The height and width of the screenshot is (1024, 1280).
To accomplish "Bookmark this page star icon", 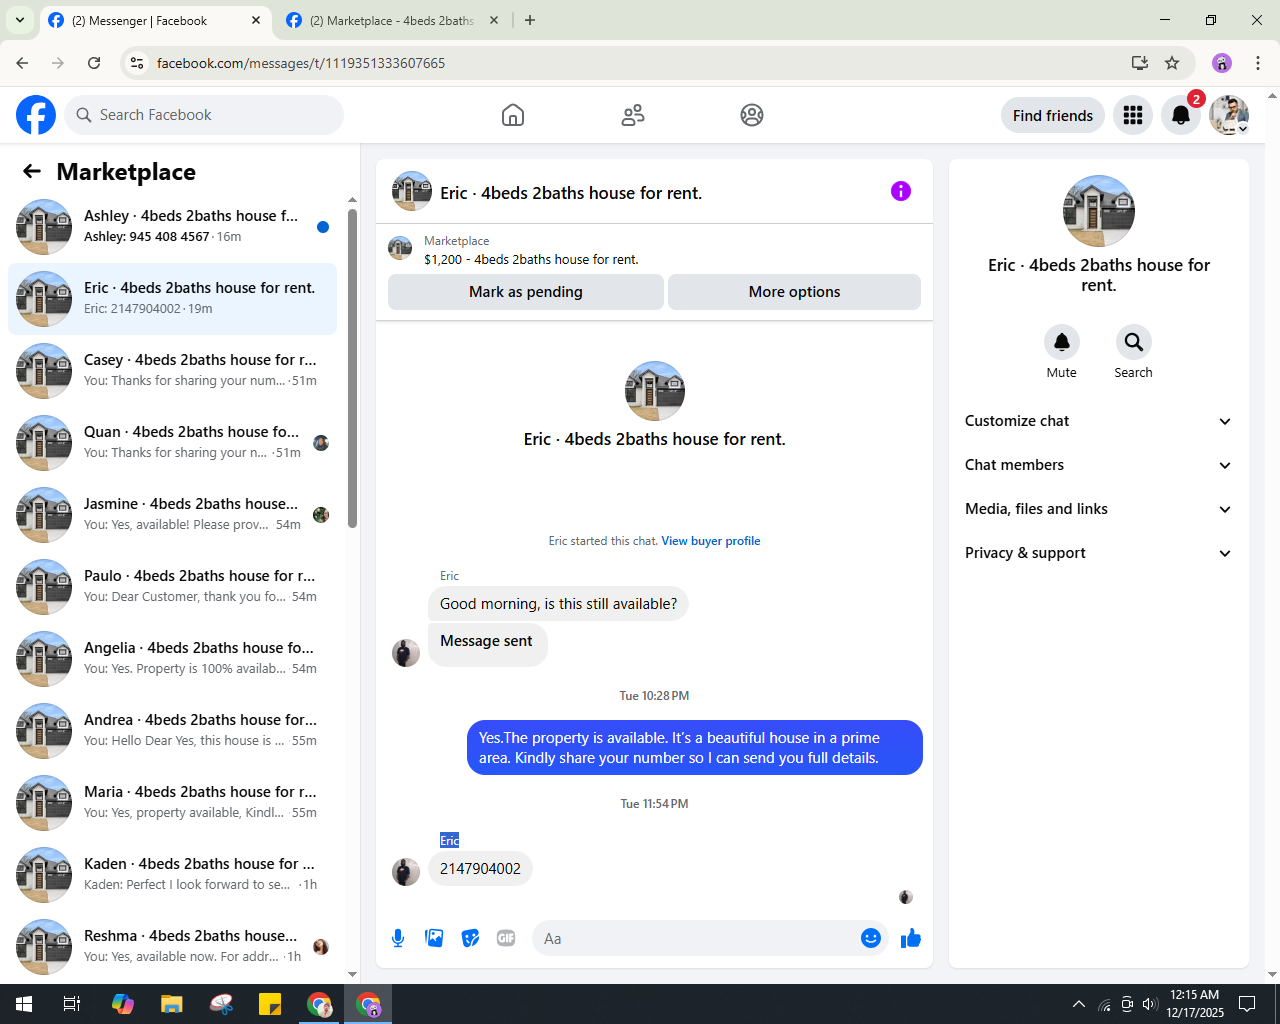I will pos(1172,63).
